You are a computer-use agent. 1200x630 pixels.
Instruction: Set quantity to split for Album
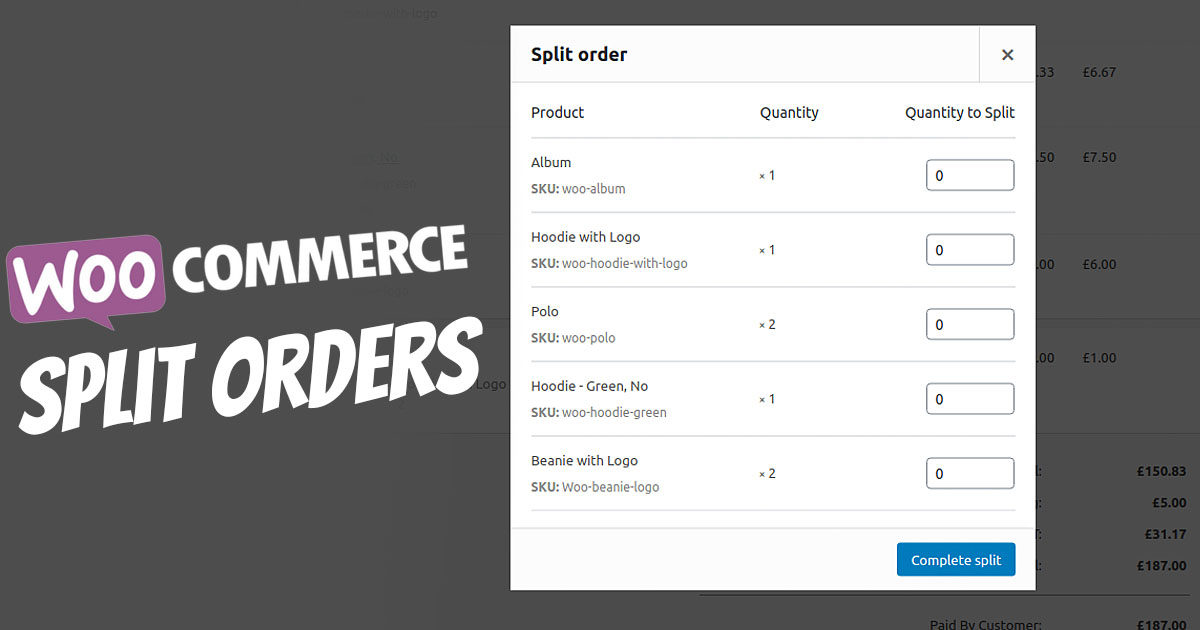tap(969, 174)
